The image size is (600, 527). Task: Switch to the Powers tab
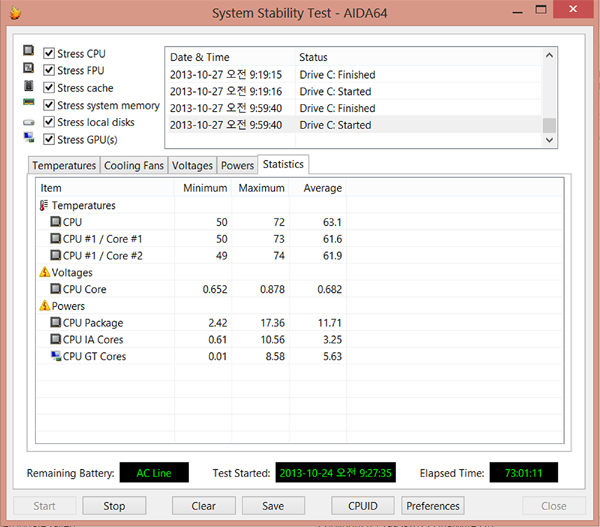click(237, 165)
